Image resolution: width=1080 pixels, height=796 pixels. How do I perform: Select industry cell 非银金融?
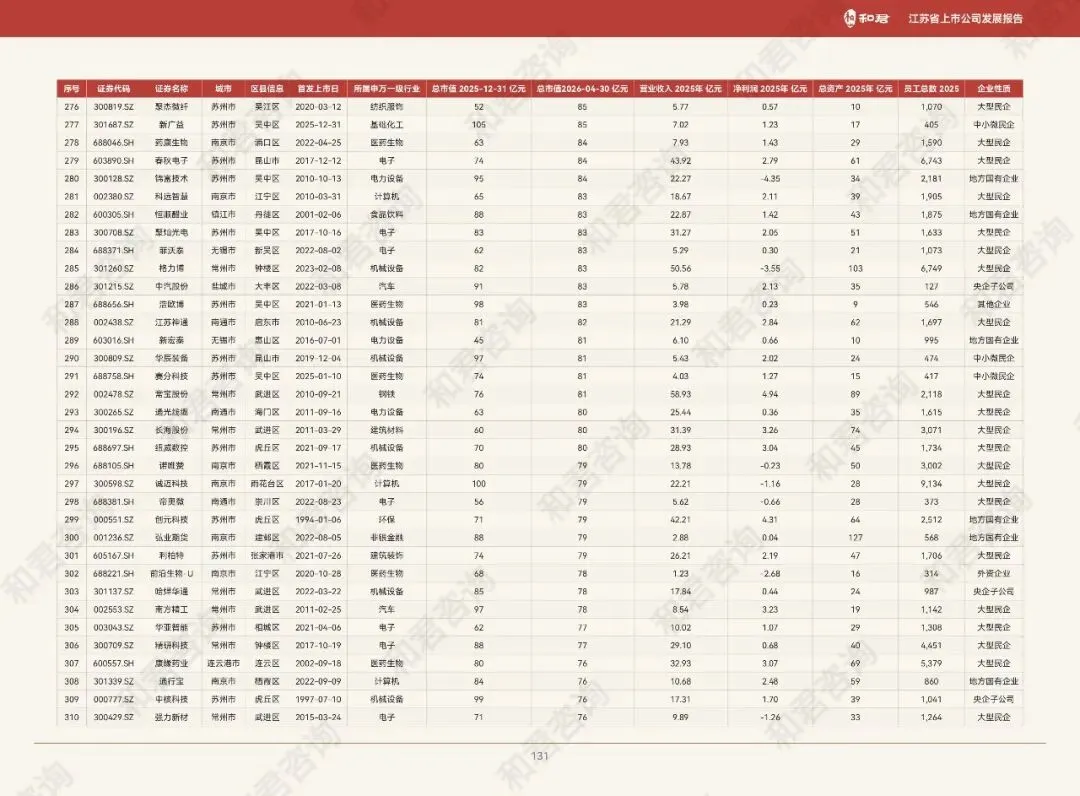(x=386, y=538)
